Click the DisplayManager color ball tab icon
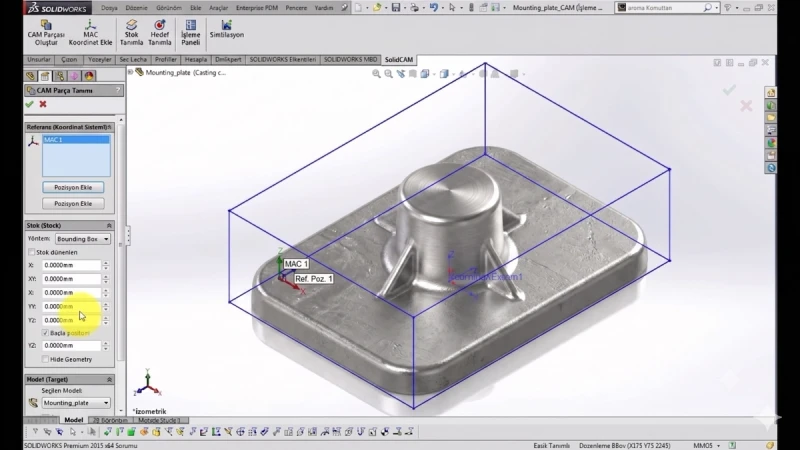800x450 pixels. pyautogui.click(x=89, y=76)
